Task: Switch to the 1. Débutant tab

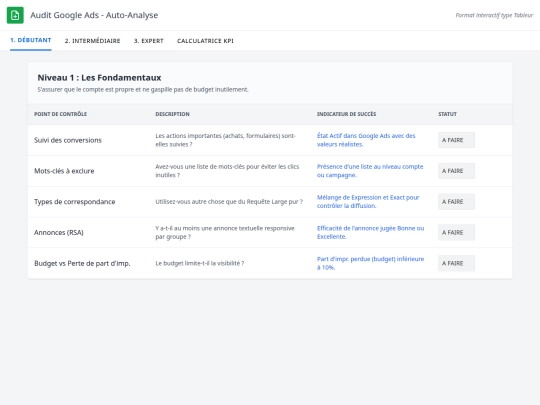Action: click(31, 40)
